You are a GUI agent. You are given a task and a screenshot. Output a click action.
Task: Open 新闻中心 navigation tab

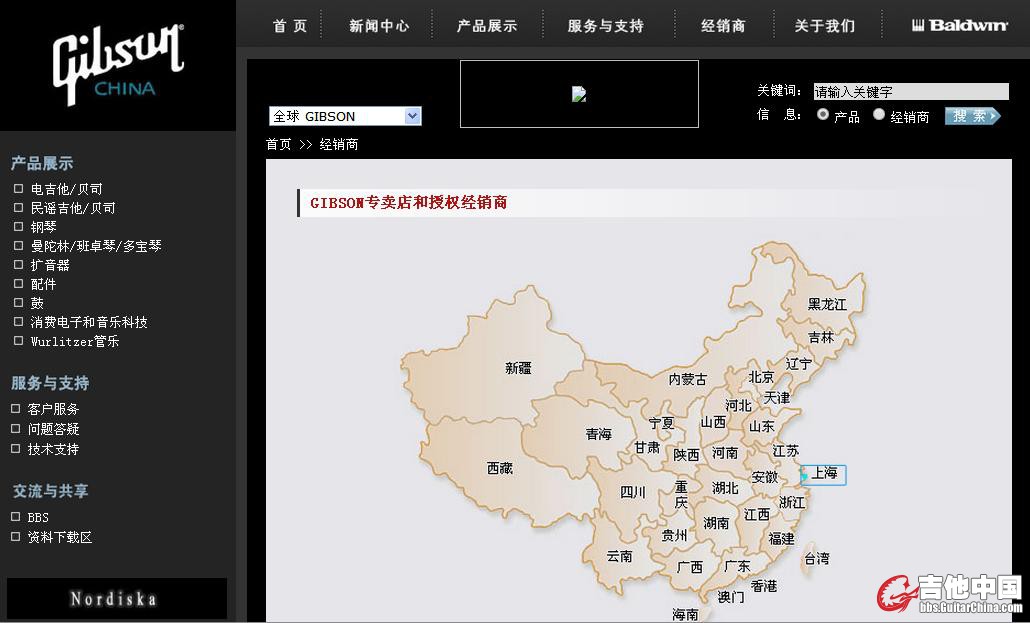(379, 26)
